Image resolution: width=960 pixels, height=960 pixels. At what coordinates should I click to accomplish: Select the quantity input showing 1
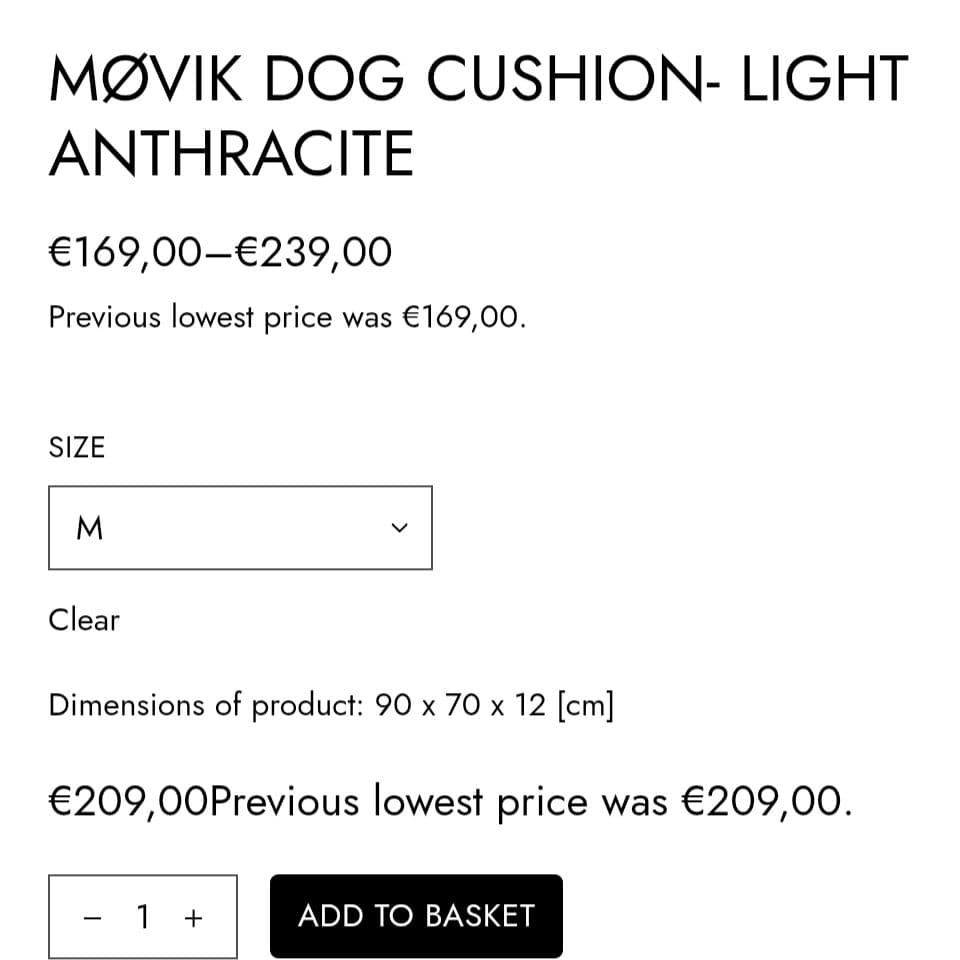click(x=143, y=916)
